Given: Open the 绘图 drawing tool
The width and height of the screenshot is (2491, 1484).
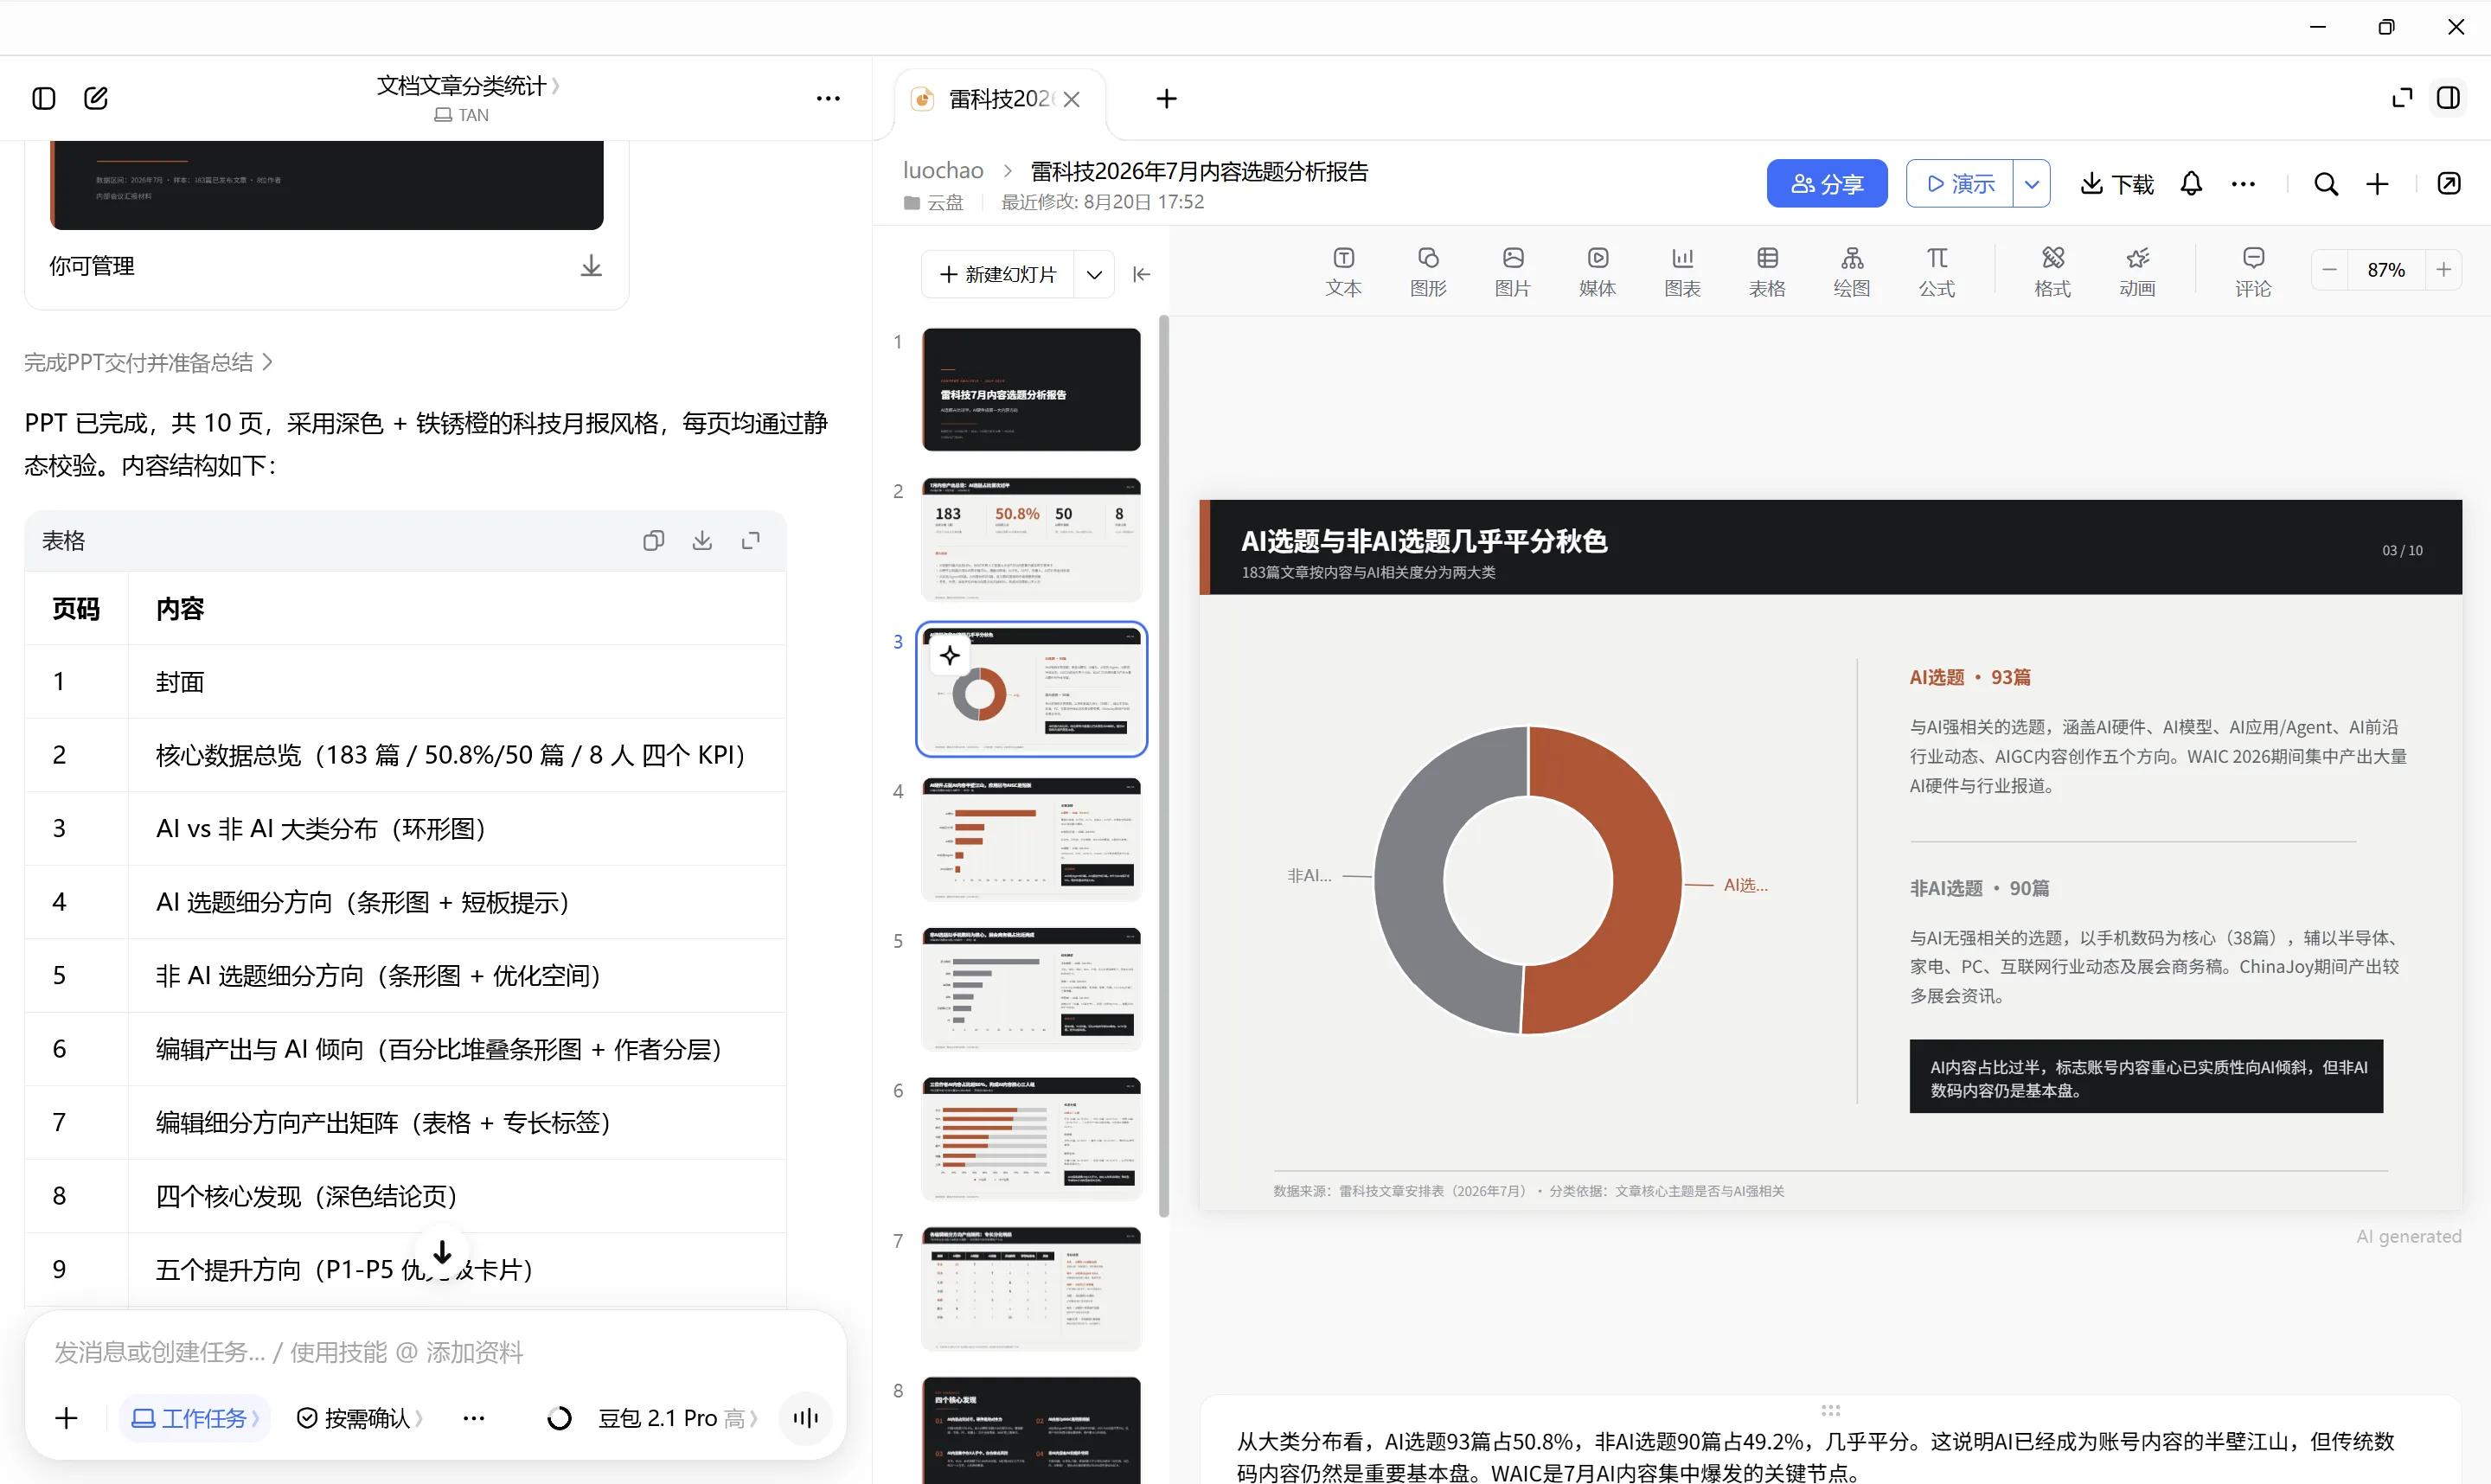Looking at the screenshot, I should point(1851,272).
